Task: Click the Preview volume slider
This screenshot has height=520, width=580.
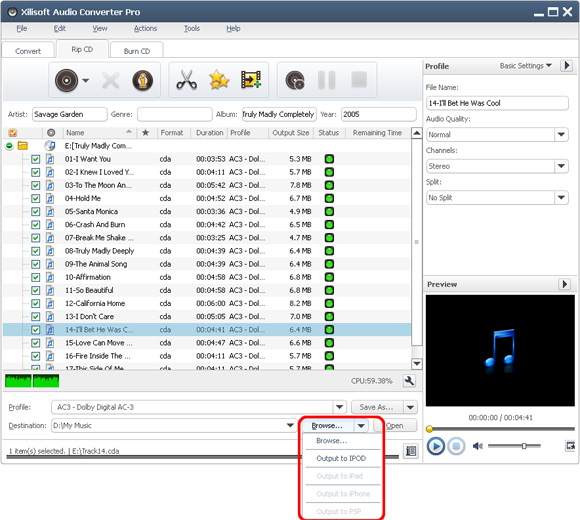Action: [x=514, y=446]
